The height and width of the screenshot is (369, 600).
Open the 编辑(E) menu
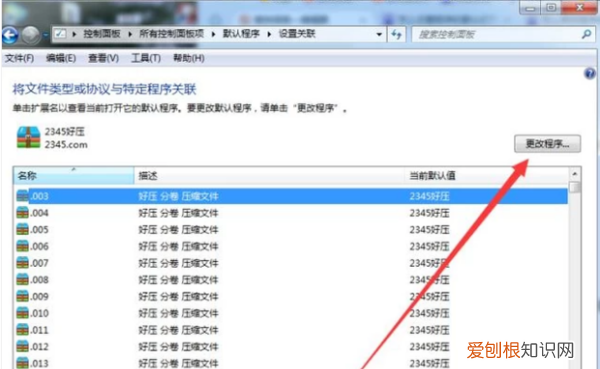pos(61,58)
